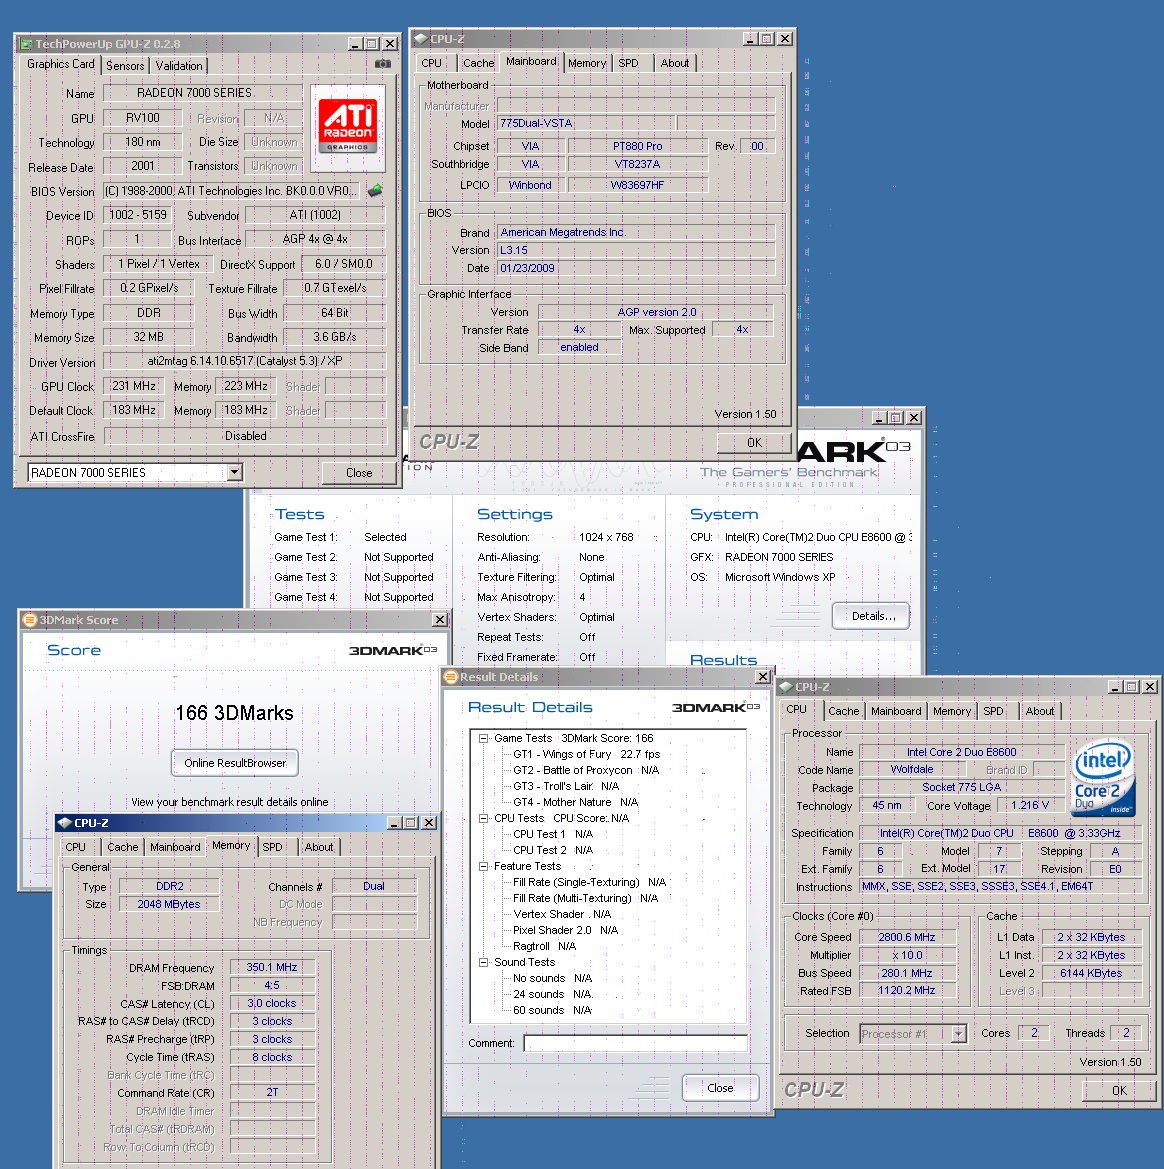
Task: Open Memory tab in the Processor CPU-Z window
Action: coord(952,711)
